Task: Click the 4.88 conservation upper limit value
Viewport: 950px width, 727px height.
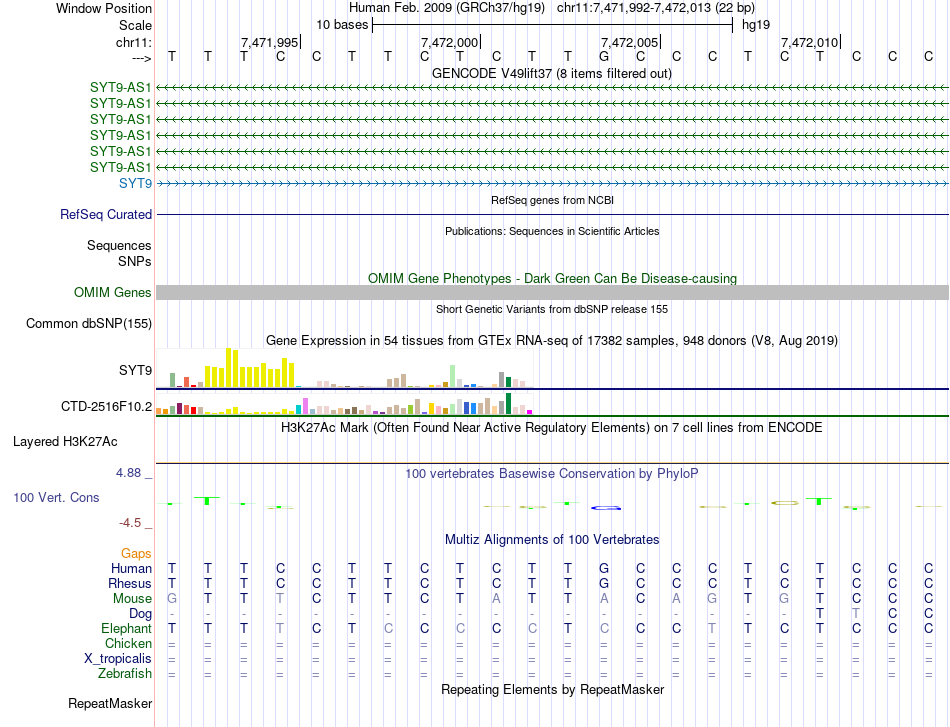Action: point(128,473)
